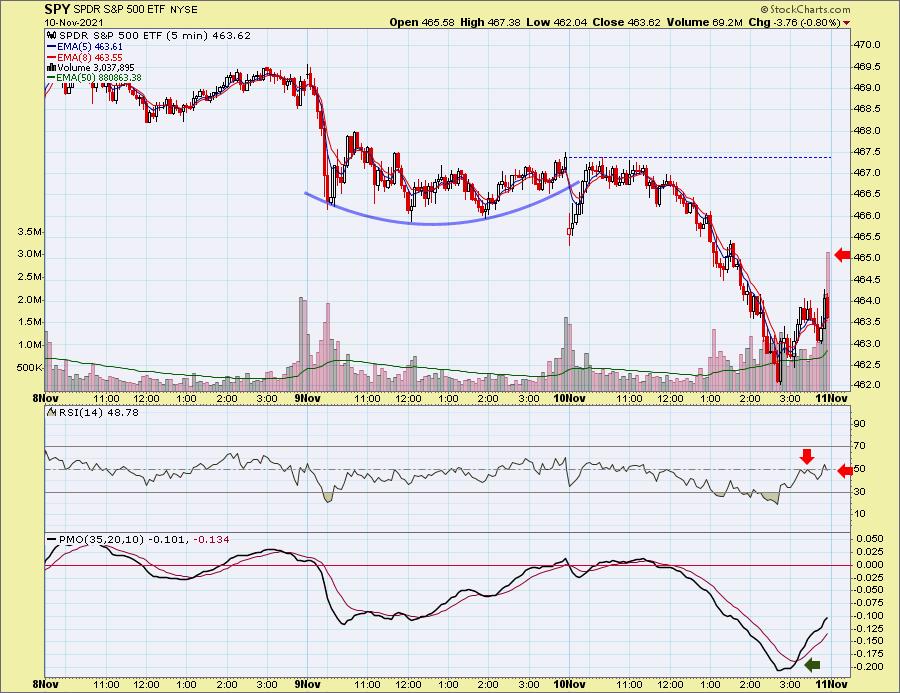
Task: Click the red EMA(8) line swatch in the legend
Action: pyautogui.click(x=51, y=57)
